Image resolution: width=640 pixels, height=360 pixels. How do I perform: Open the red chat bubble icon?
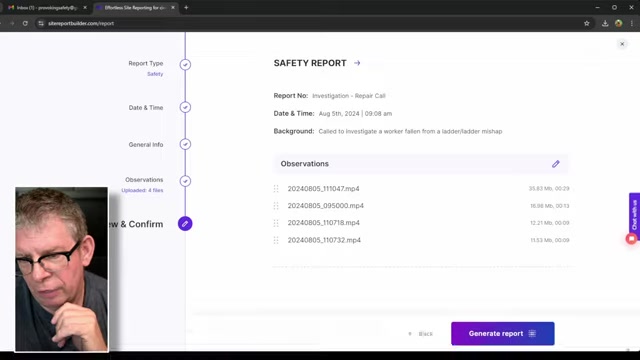click(631, 239)
